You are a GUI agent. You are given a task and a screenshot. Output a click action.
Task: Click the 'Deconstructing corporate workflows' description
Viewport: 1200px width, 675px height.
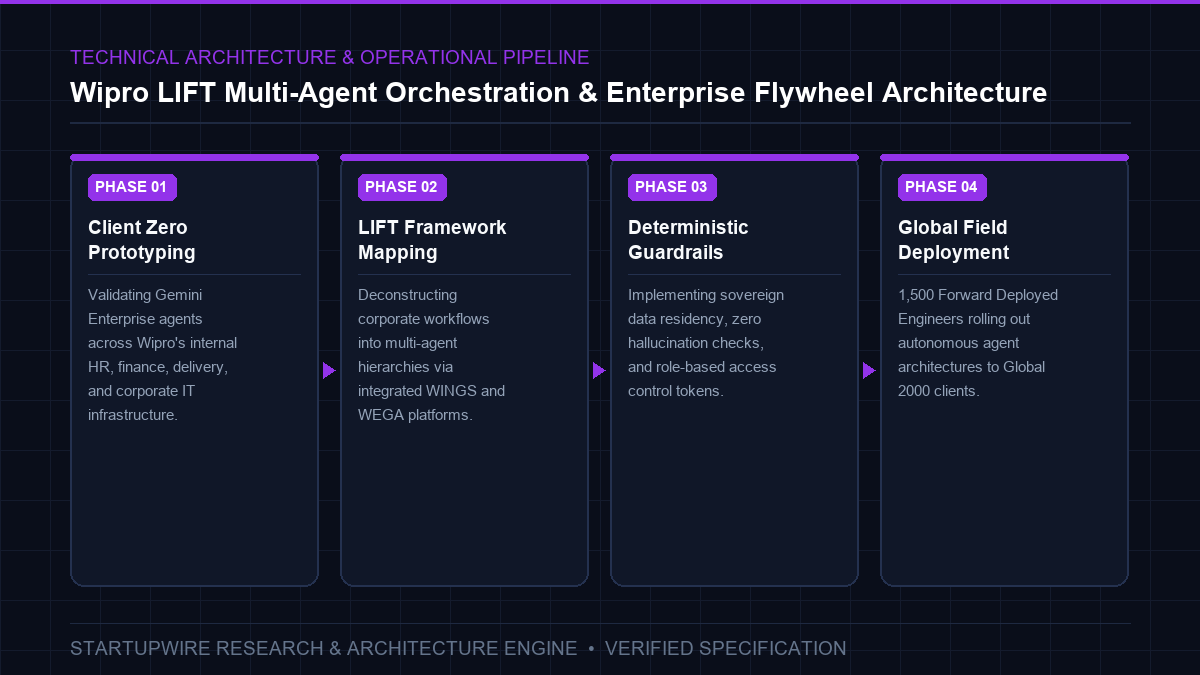[432, 355]
